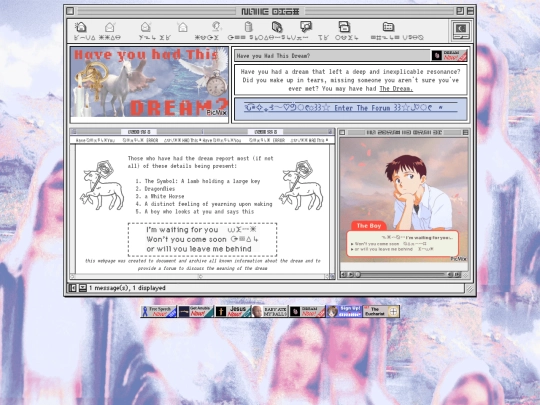Click the magnifier speech-bubble toolbar icon
Screen dimensions: 540x405
coord(305,26)
